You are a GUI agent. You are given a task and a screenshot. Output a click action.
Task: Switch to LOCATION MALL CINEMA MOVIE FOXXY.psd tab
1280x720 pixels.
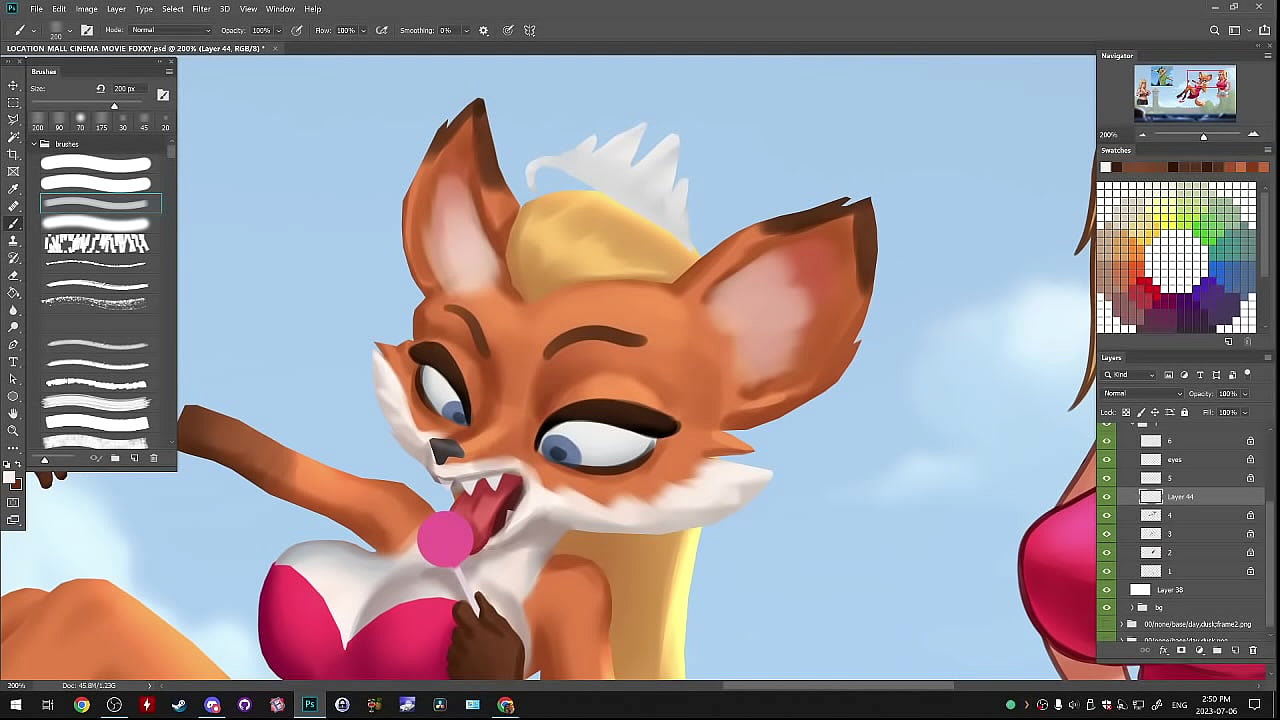click(136, 48)
